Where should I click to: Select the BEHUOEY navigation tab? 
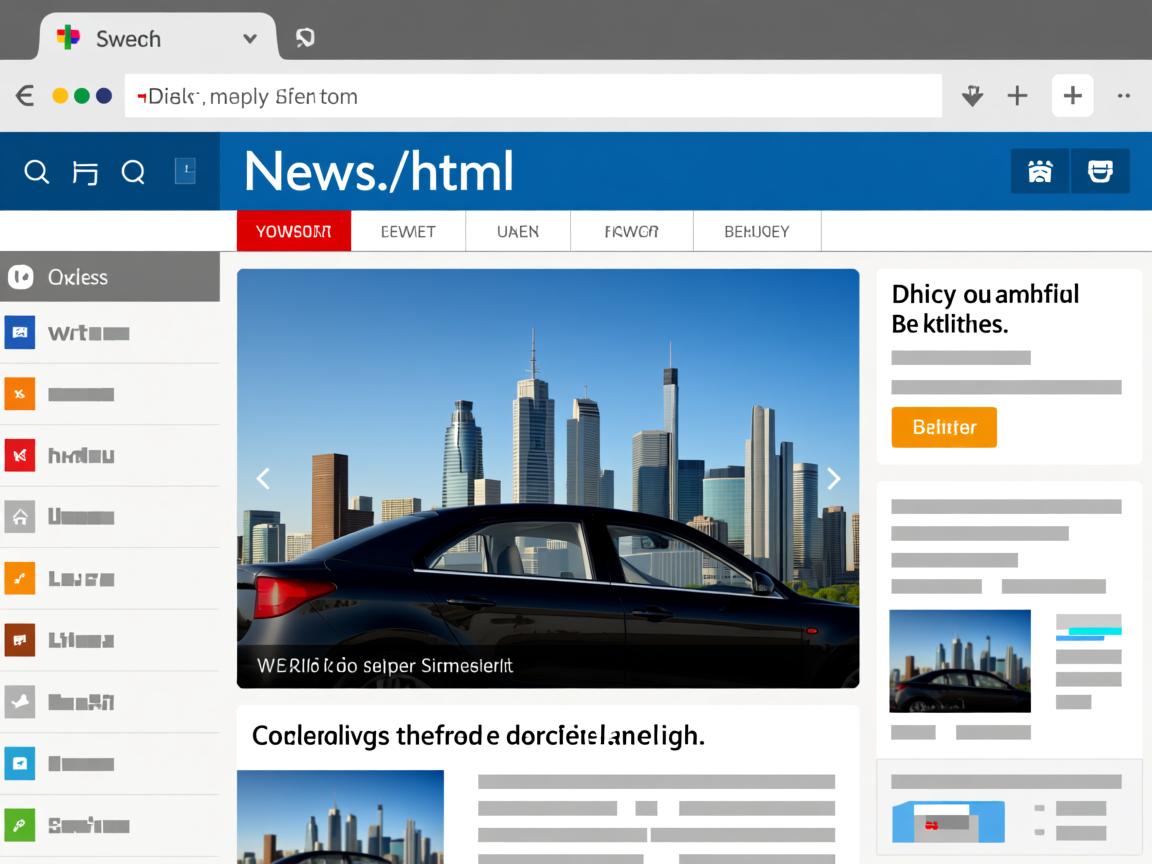756,231
